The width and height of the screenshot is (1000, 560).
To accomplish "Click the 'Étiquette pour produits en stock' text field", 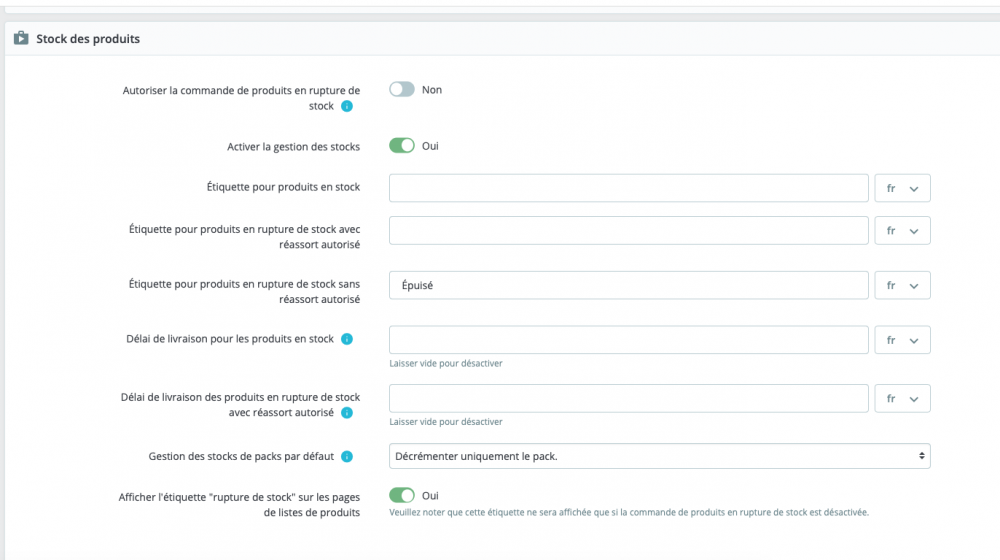I will tap(628, 188).
